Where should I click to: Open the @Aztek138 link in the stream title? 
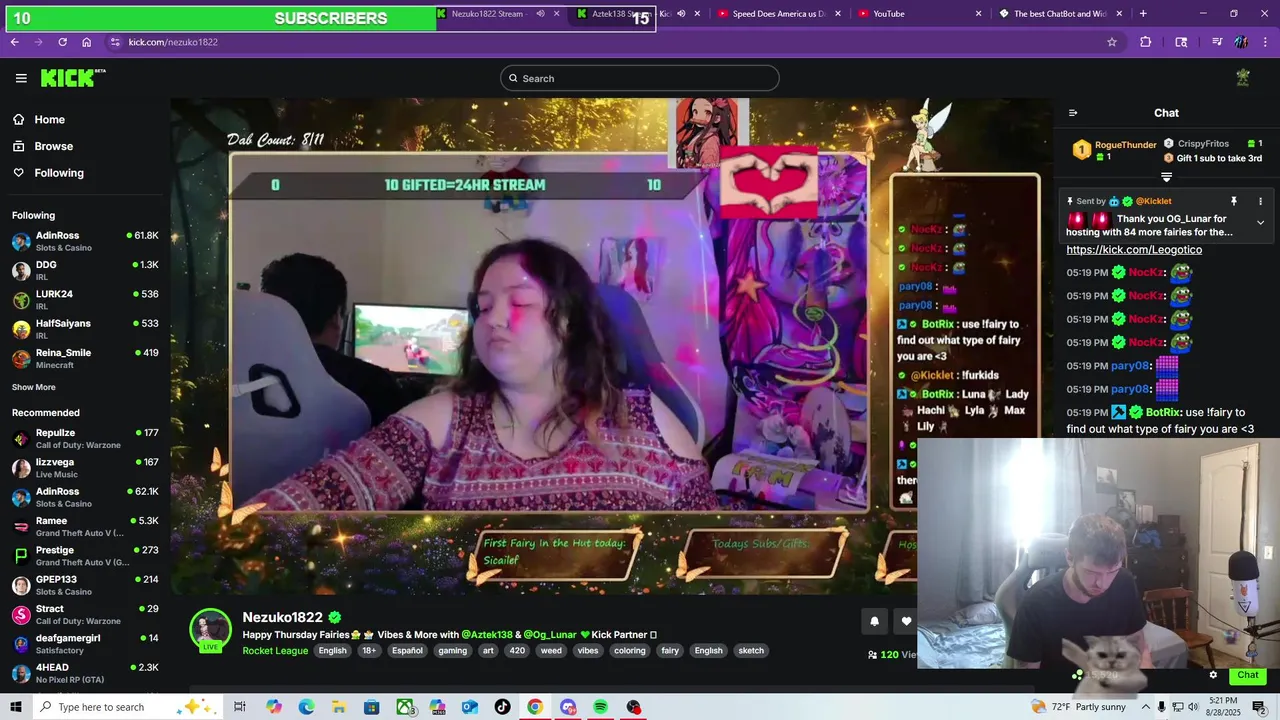pyautogui.click(x=487, y=635)
